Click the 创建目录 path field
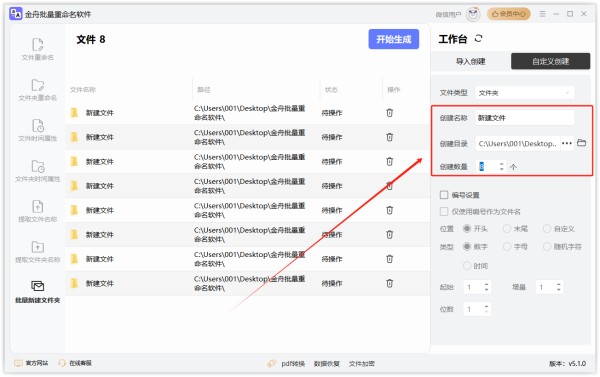 [518, 144]
